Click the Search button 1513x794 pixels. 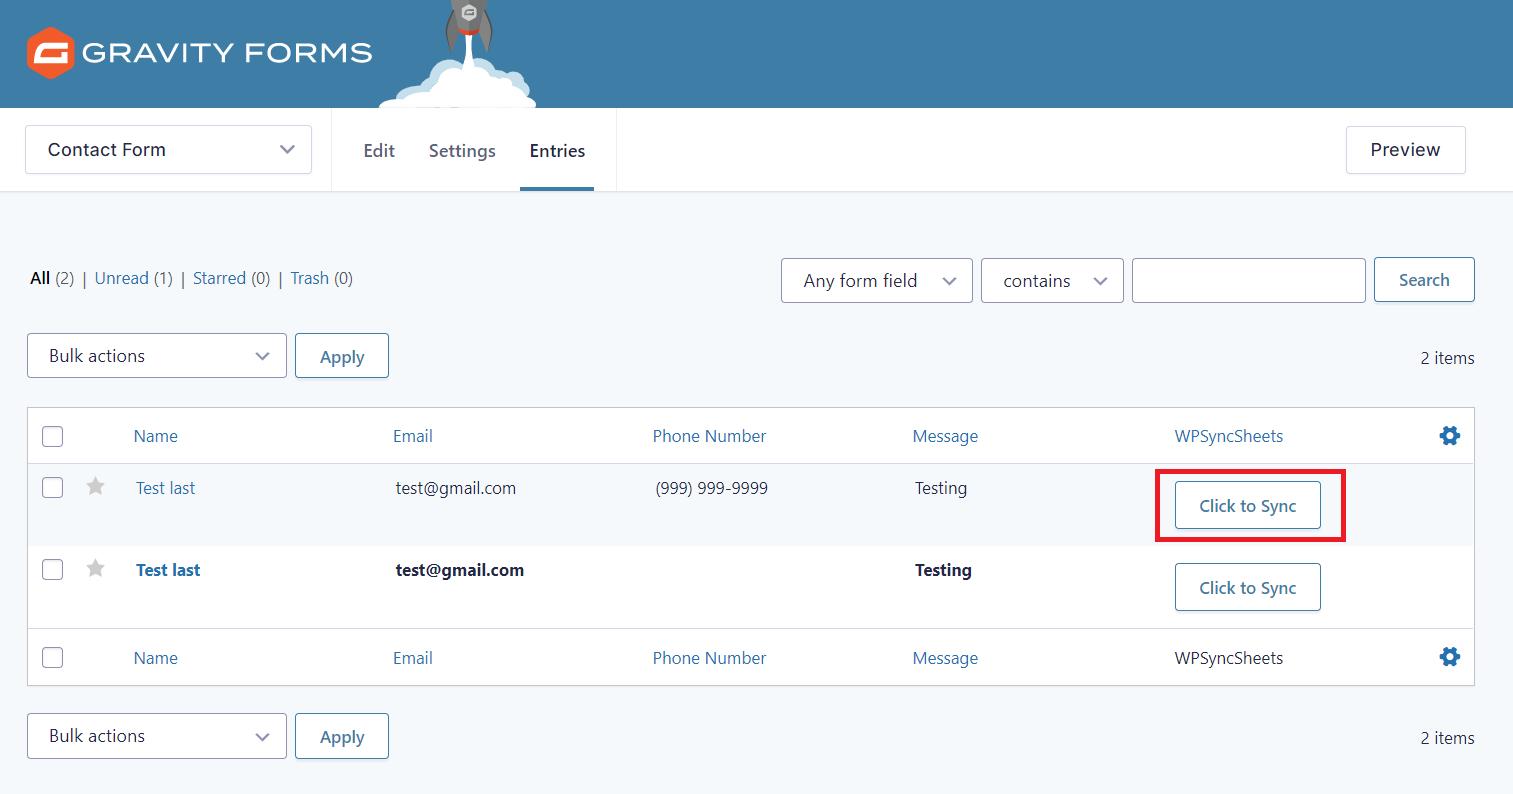click(x=1424, y=280)
